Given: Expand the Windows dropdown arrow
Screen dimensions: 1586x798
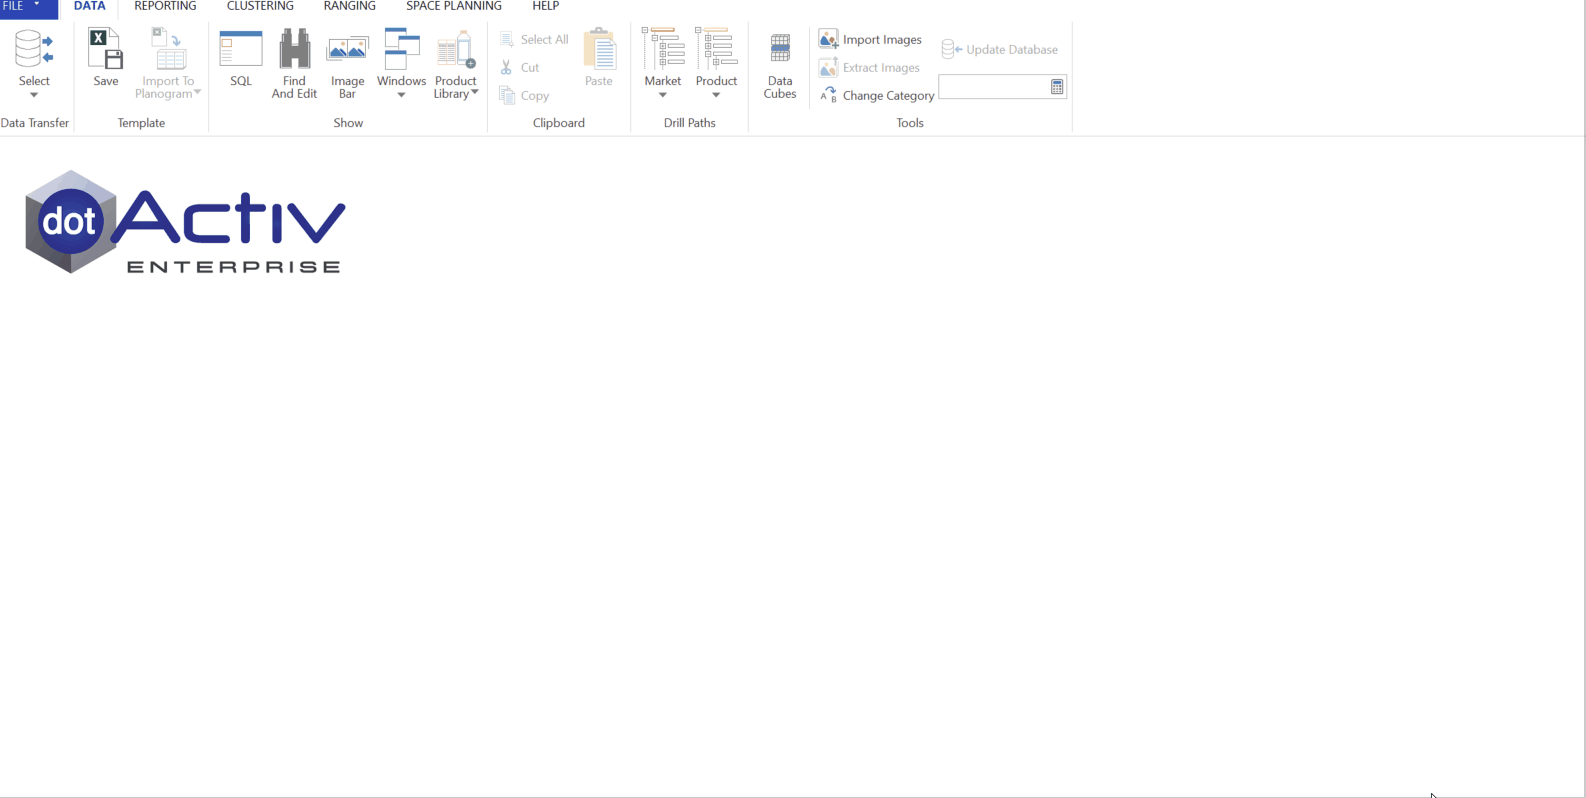Looking at the screenshot, I should tap(401, 95).
